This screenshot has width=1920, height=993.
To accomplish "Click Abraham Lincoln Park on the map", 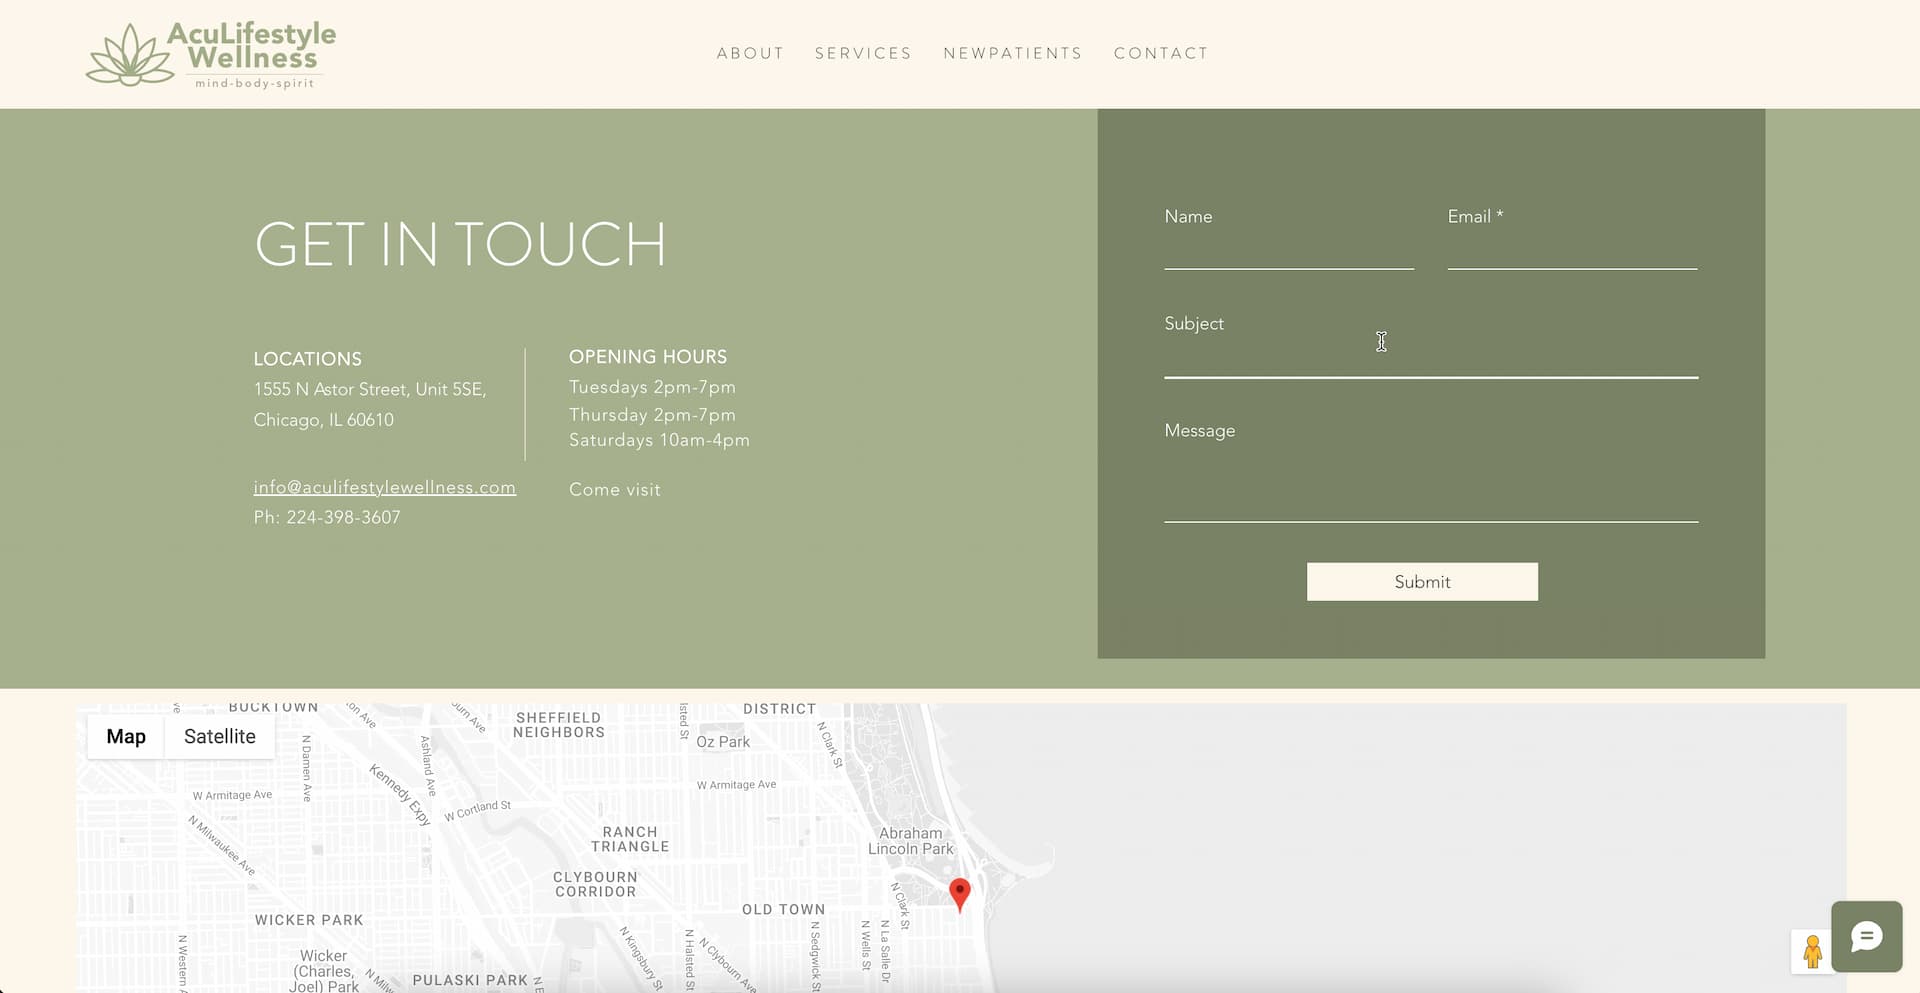I will click(x=910, y=841).
